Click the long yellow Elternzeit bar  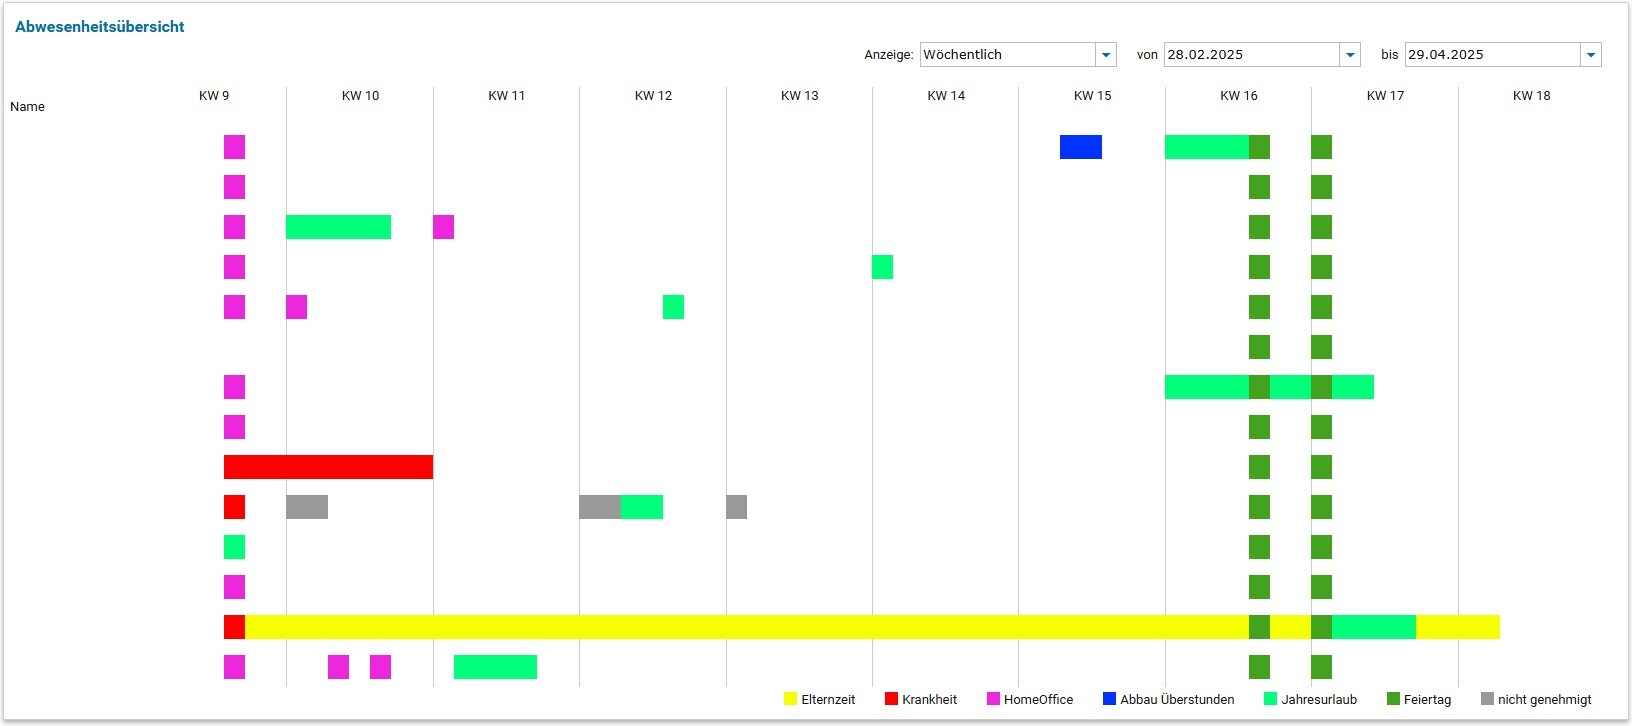pyautogui.click(x=740, y=627)
